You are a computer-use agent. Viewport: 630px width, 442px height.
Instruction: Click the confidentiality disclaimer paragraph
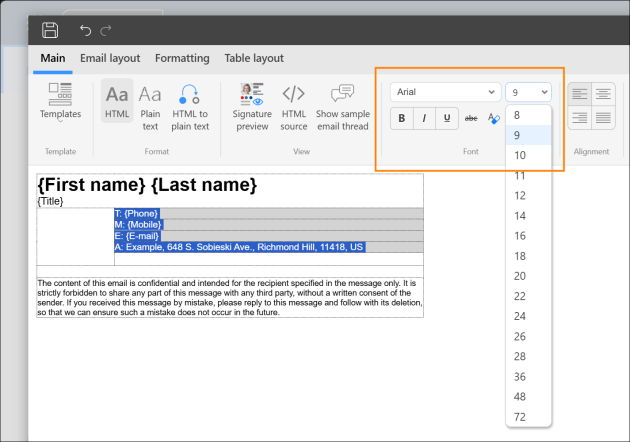pyautogui.click(x=230, y=298)
